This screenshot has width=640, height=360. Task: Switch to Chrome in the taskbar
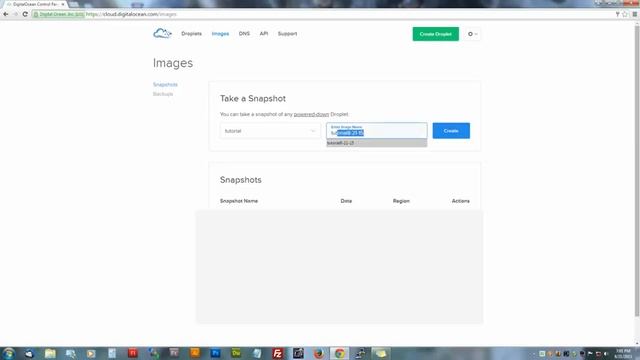coord(340,353)
